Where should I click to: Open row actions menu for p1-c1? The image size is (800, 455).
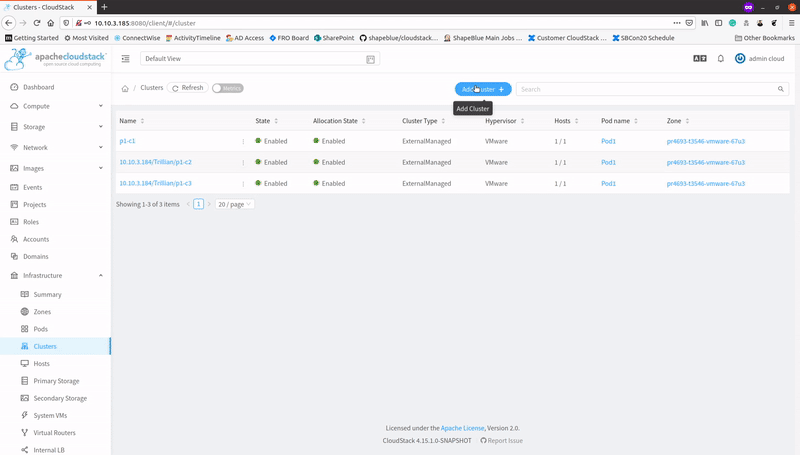[243, 141]
